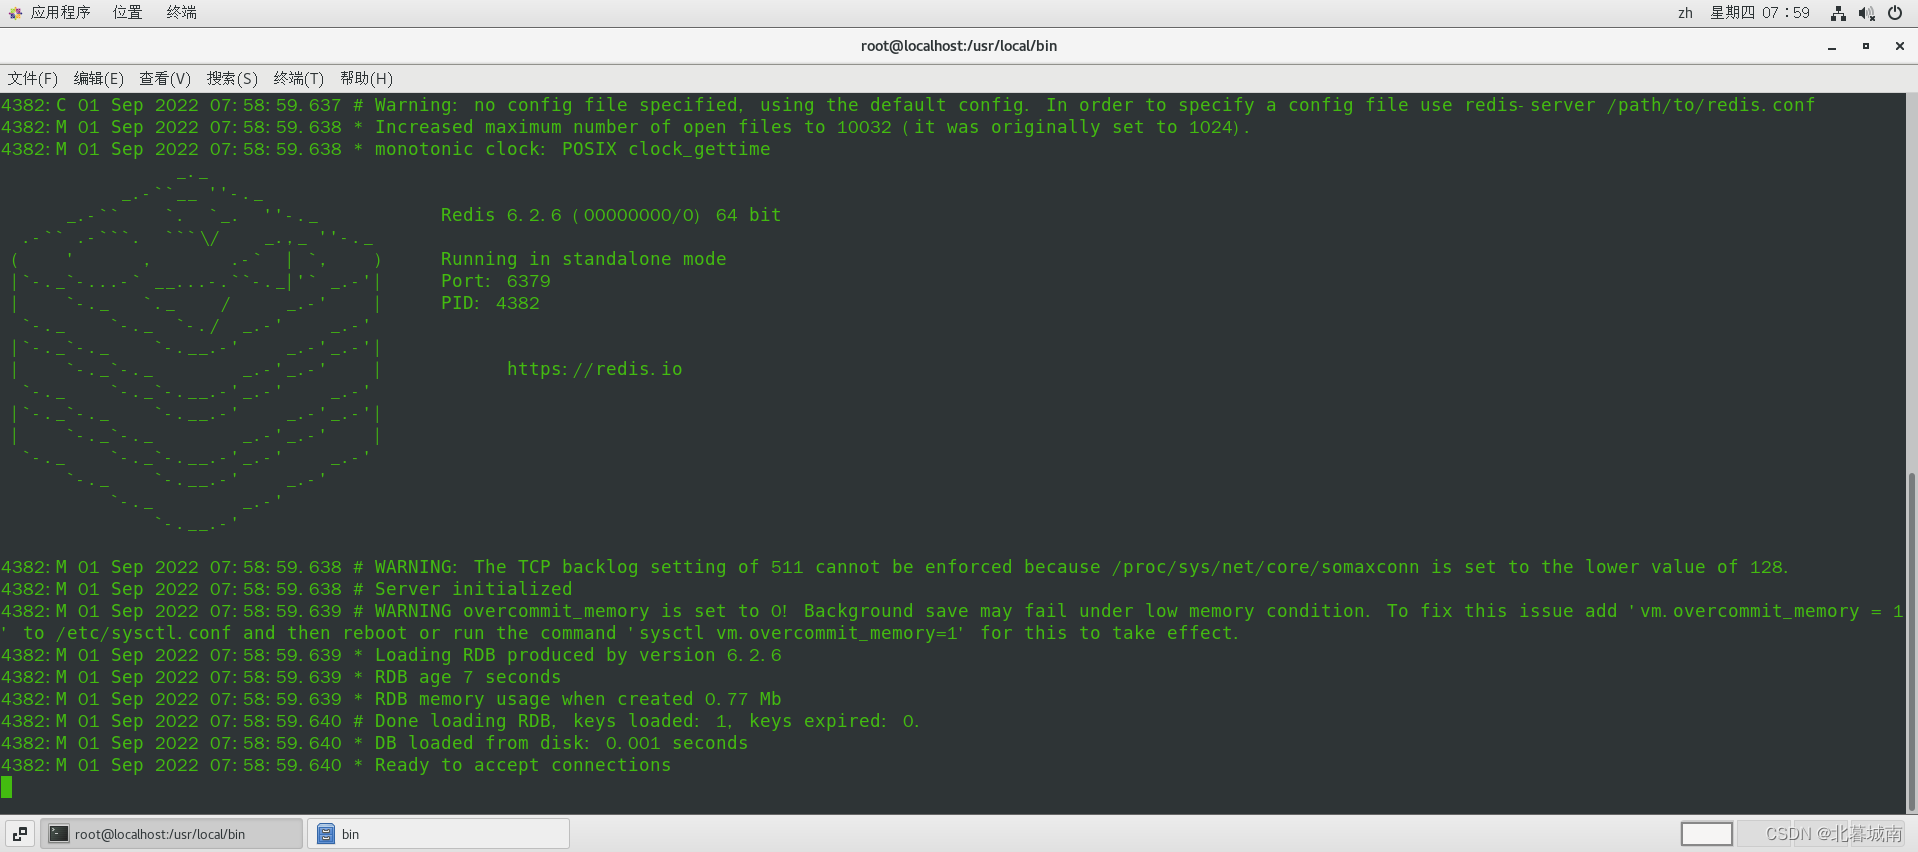Screen dimensions: 1918x852
Task: Open the 应用程序 (Applications) menu
Action: tap(60, 13)
